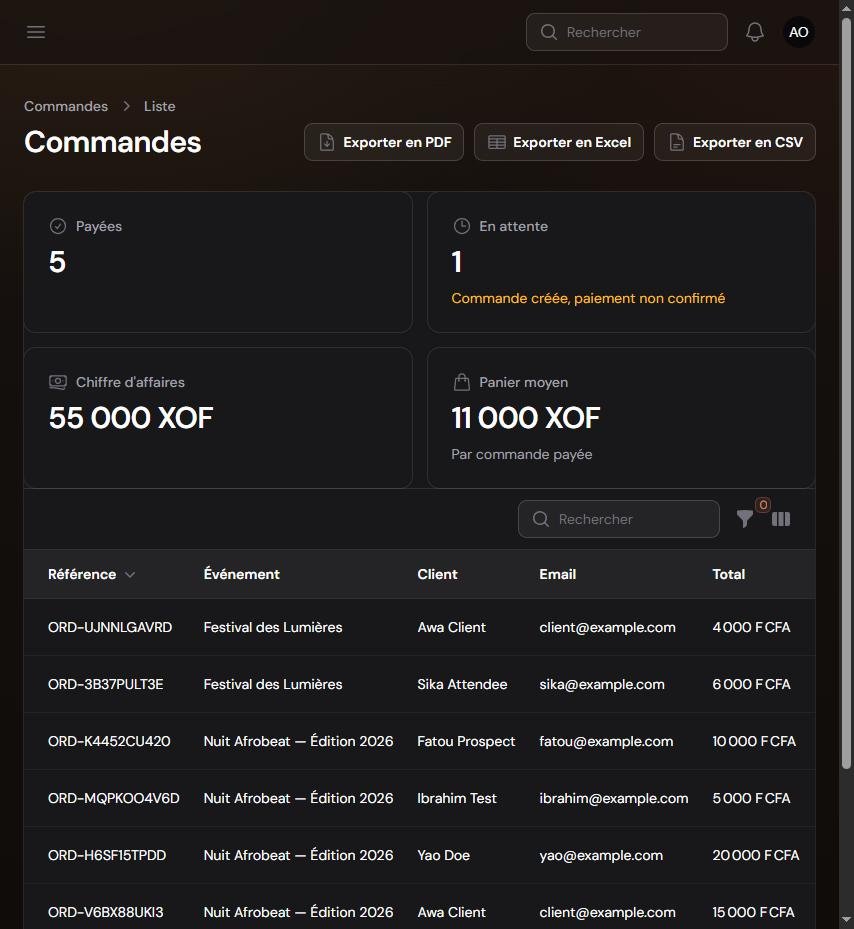
Task: Click the magnifier icon in top search
Action: (549, 32)
